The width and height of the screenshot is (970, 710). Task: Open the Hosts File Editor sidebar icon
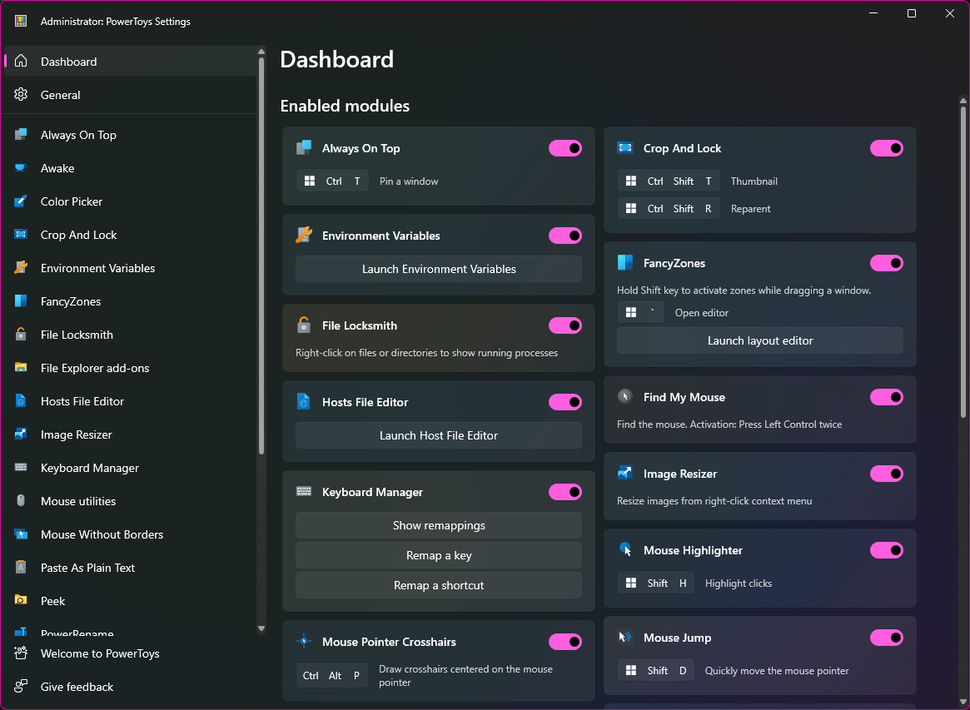click(x=22, y=401)
